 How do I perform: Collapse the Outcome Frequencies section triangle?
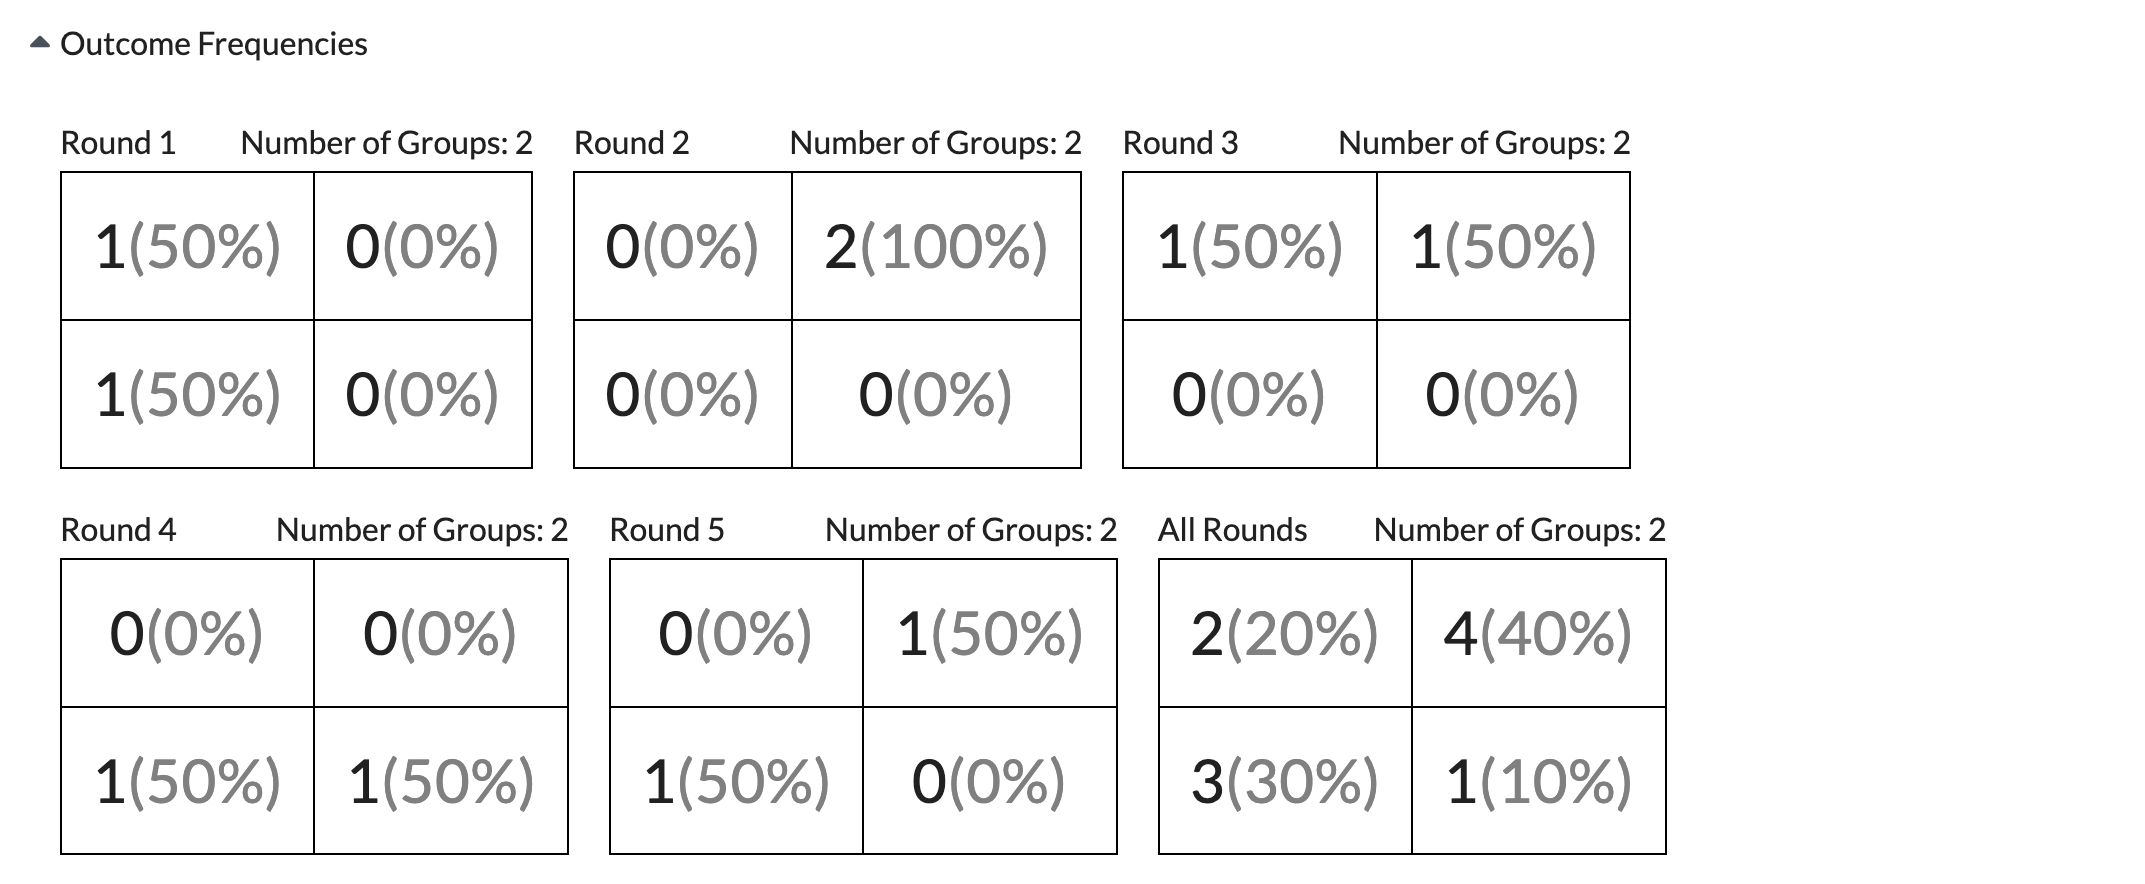tap(40, 44)
